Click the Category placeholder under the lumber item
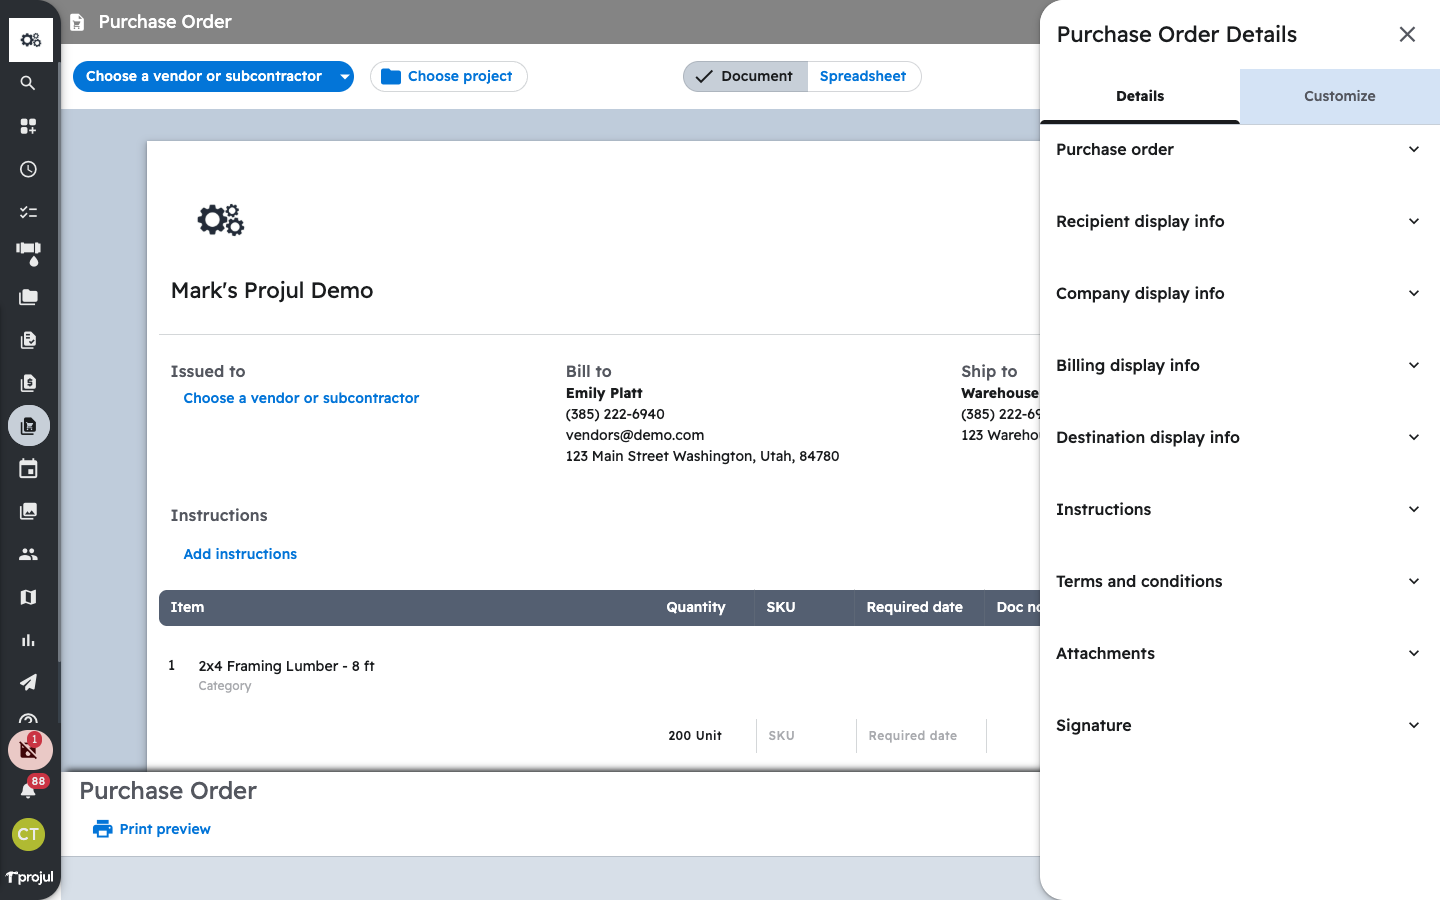The image size is (1440, 900). coord(225,686)
